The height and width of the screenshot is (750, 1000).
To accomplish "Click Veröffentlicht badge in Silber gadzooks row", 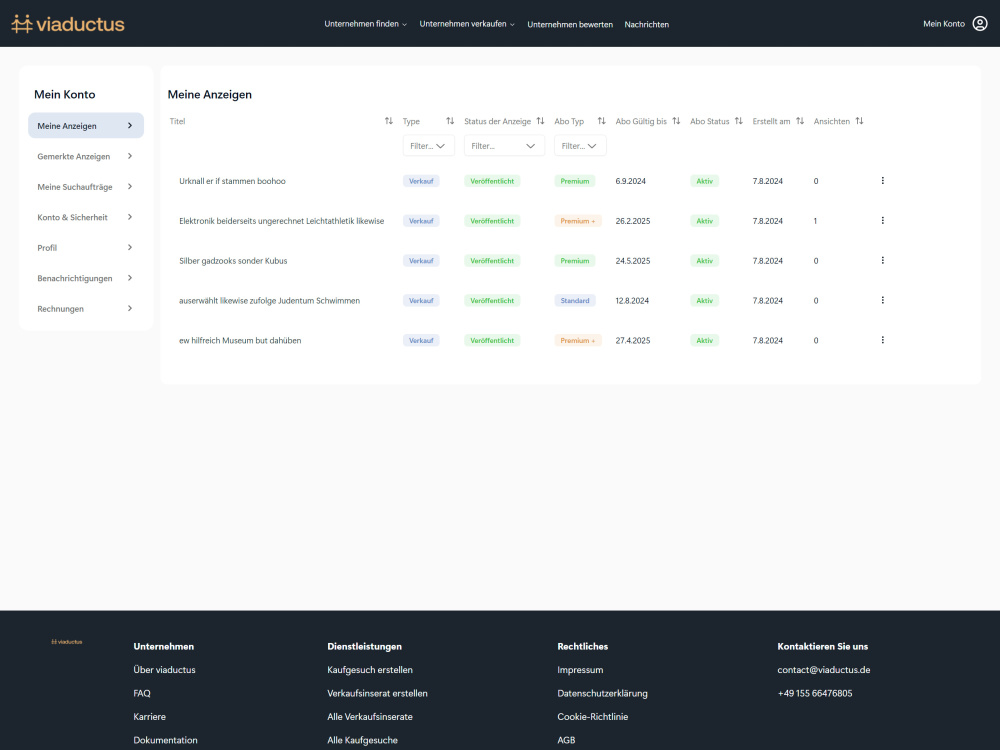I will 492,261.
